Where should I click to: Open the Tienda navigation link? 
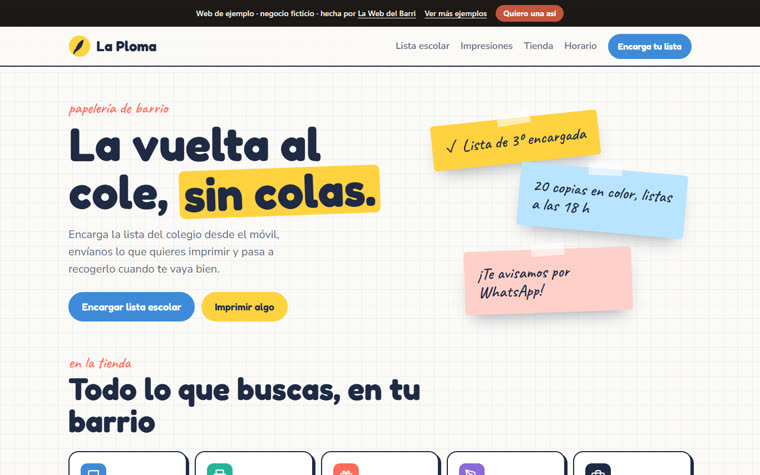(538, 46)
